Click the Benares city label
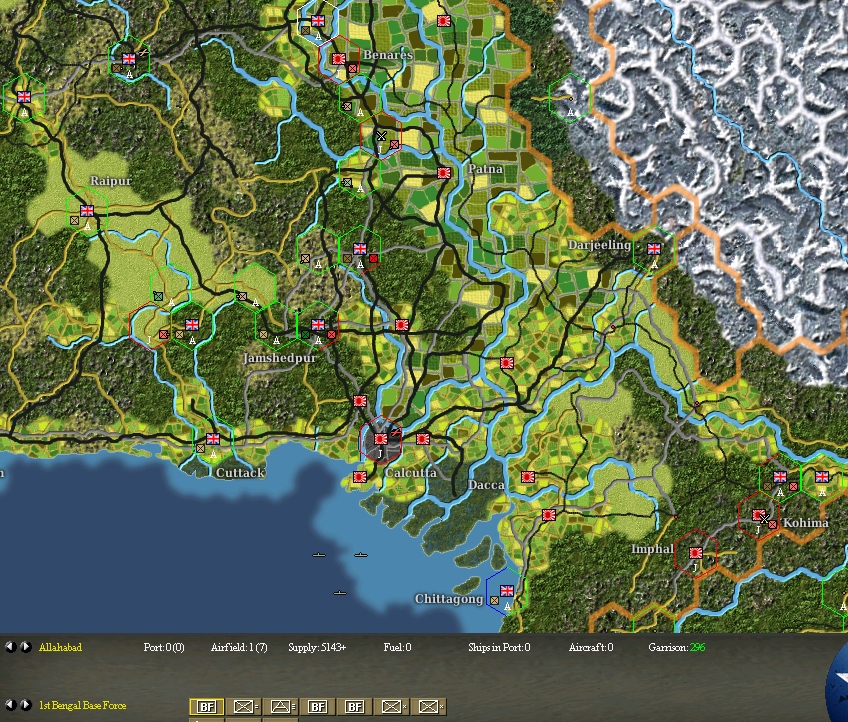This screenshot has height=722, width=848. pos(388,55)
